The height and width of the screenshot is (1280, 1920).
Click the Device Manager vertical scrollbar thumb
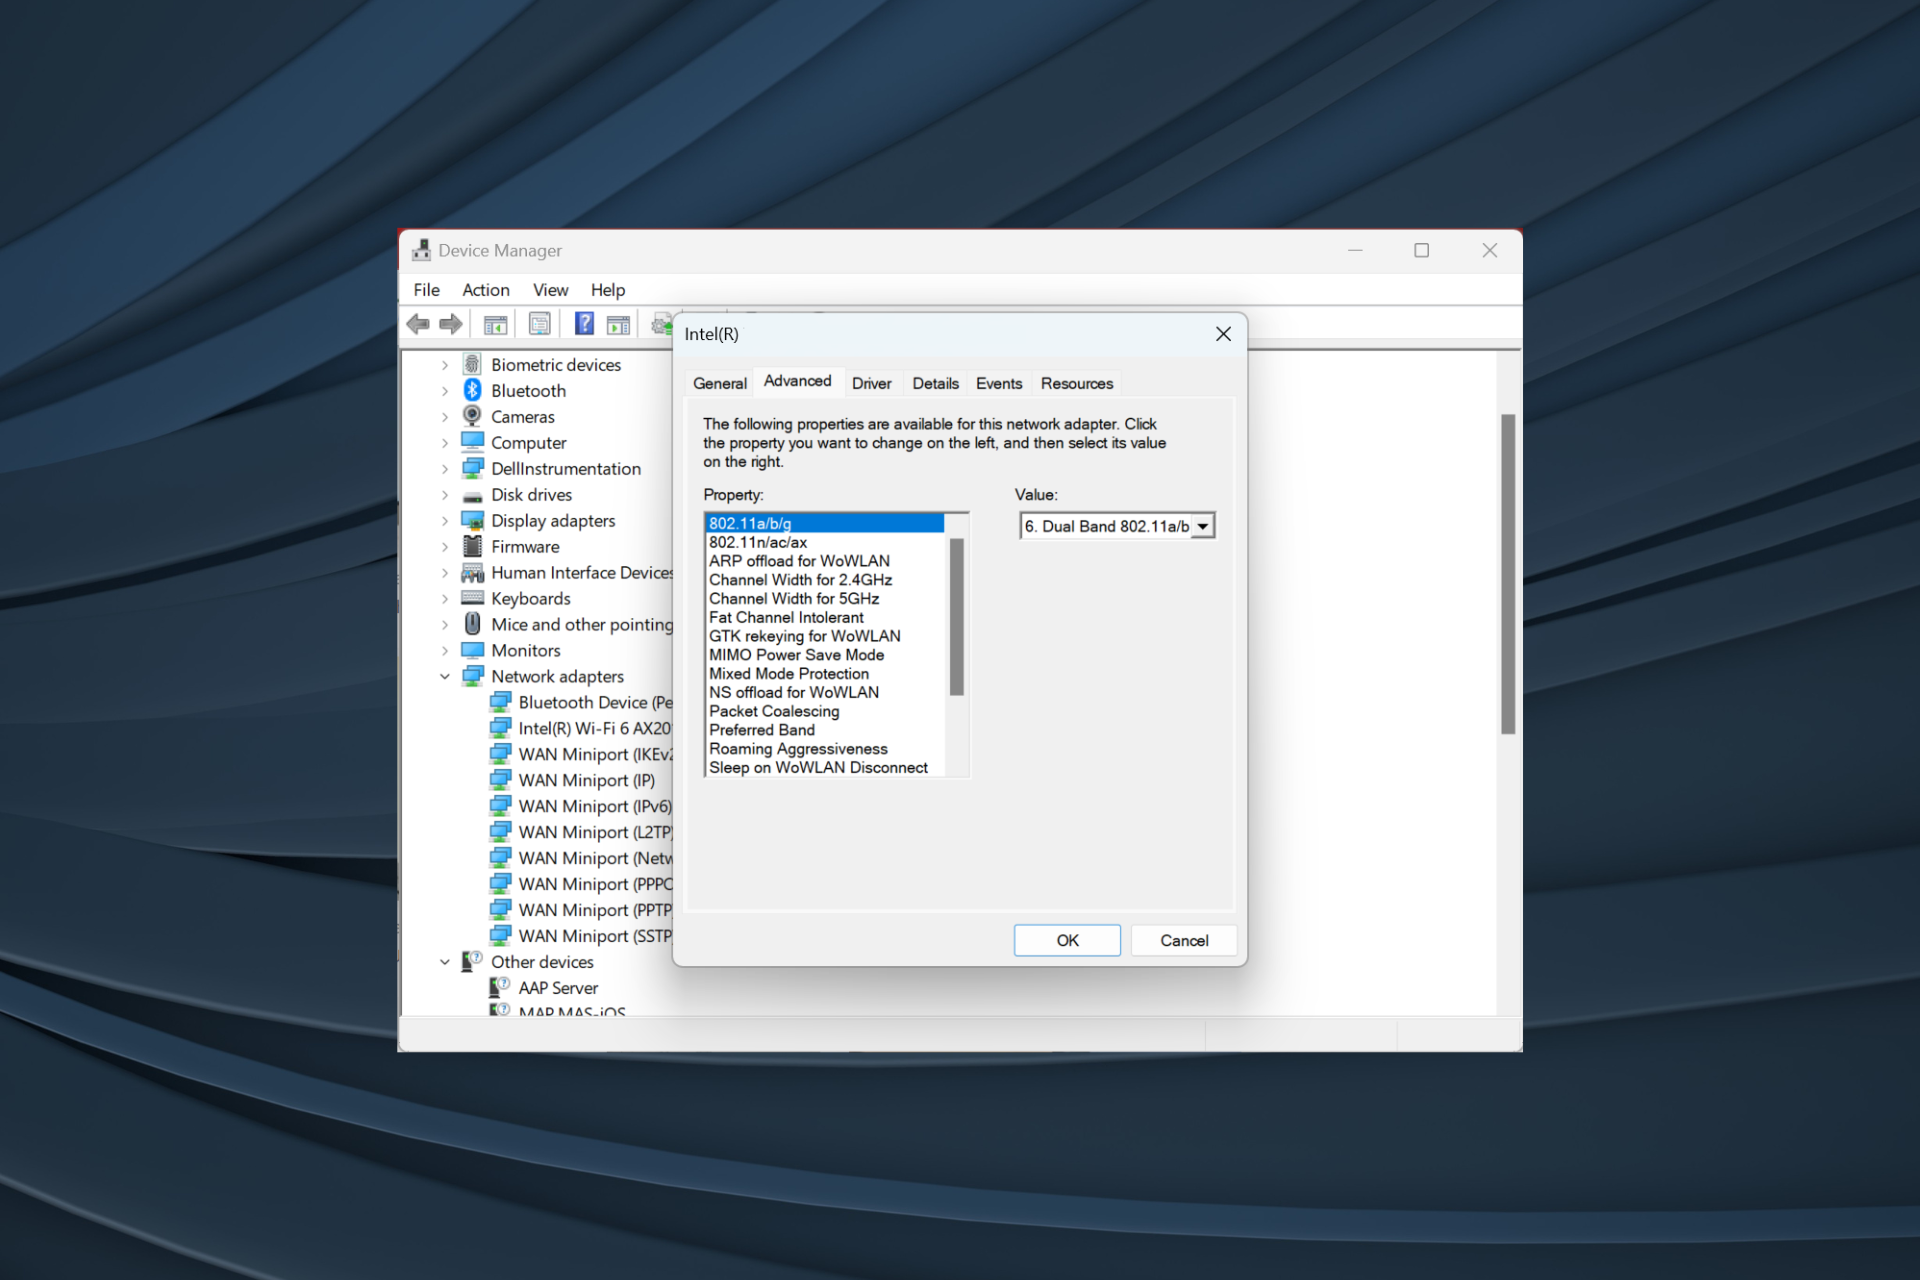click(x=1508, y=574)
